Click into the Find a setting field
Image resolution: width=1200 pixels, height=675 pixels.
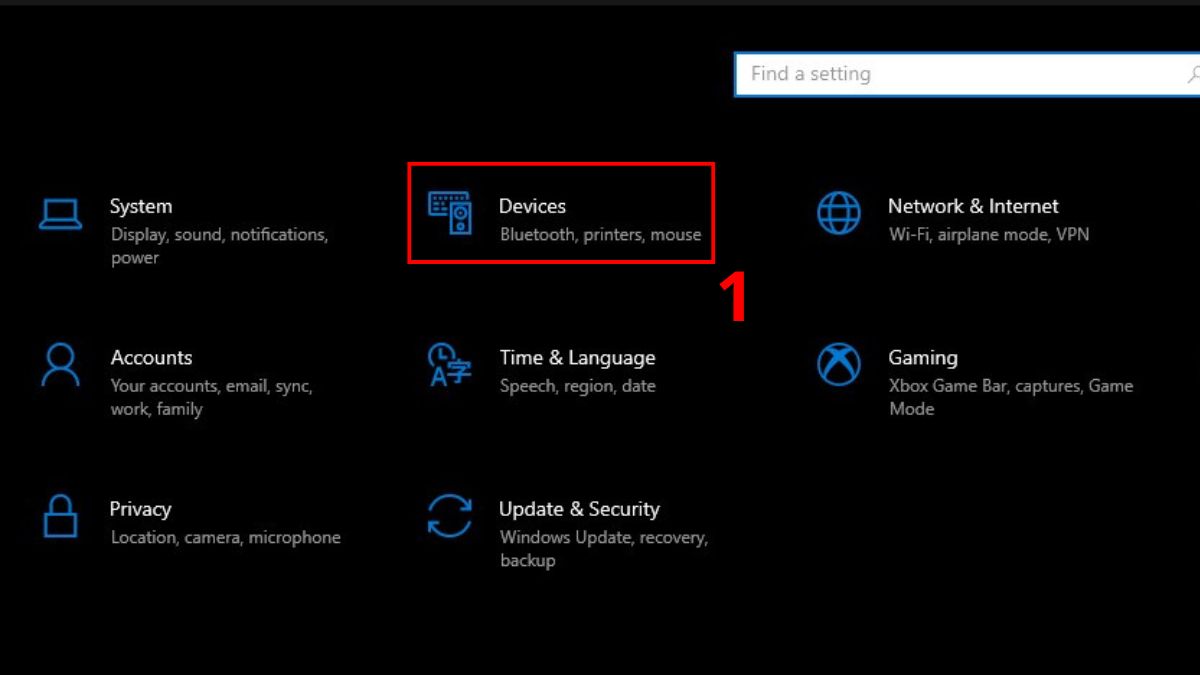[x=967, y=74]
